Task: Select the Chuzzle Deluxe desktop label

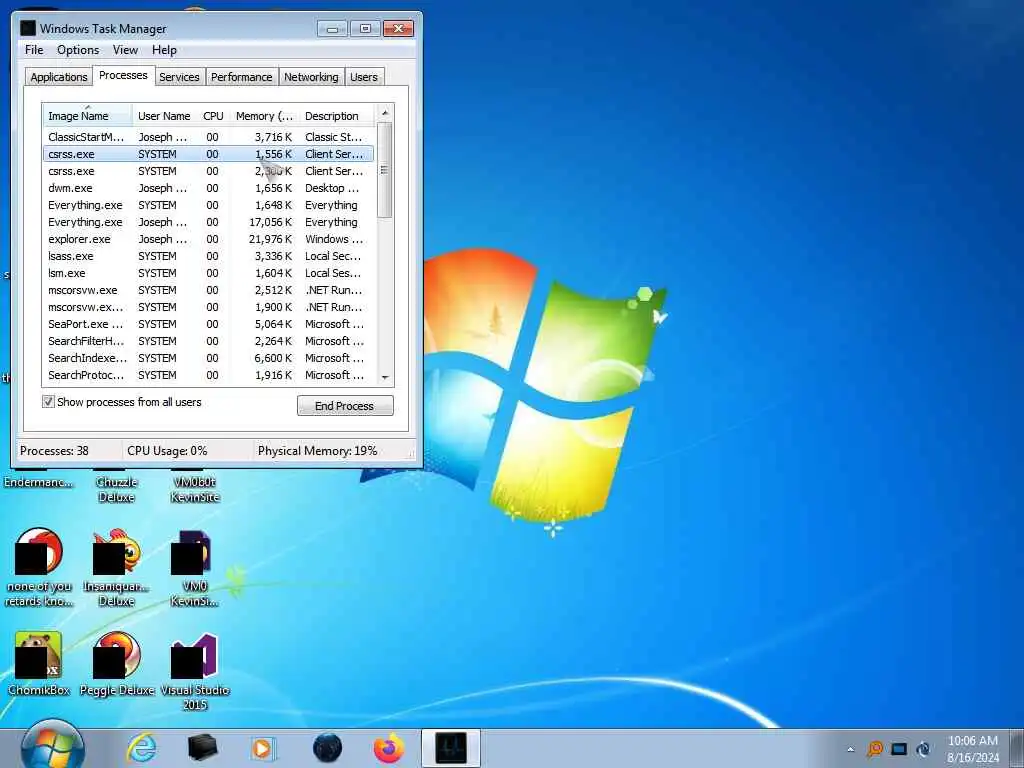Action: click(x=116, y=489)
